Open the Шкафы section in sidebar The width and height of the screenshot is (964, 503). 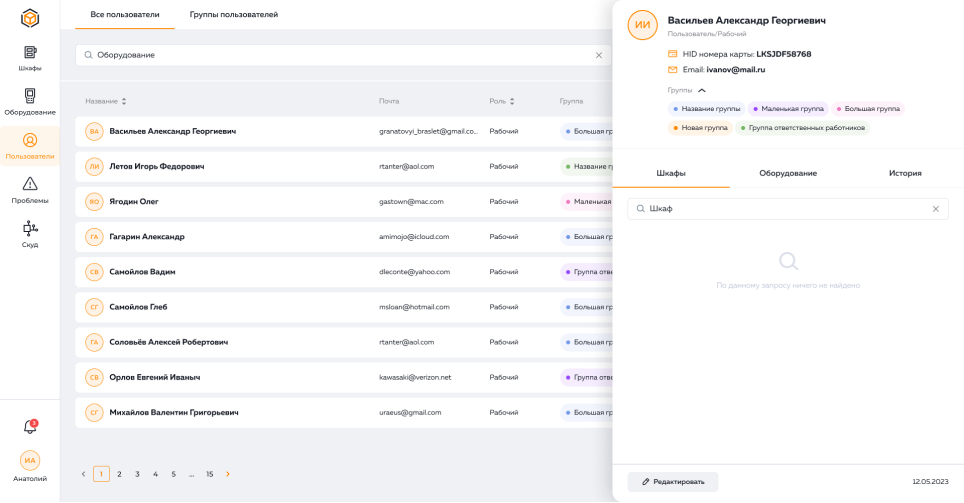29,57
